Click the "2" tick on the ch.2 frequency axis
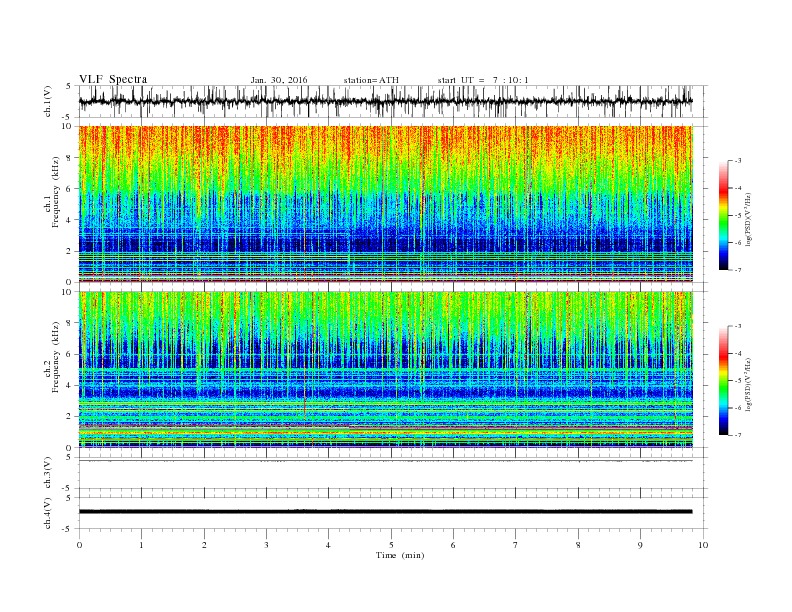Screen dimensions: 792x612 coord(70,417)
